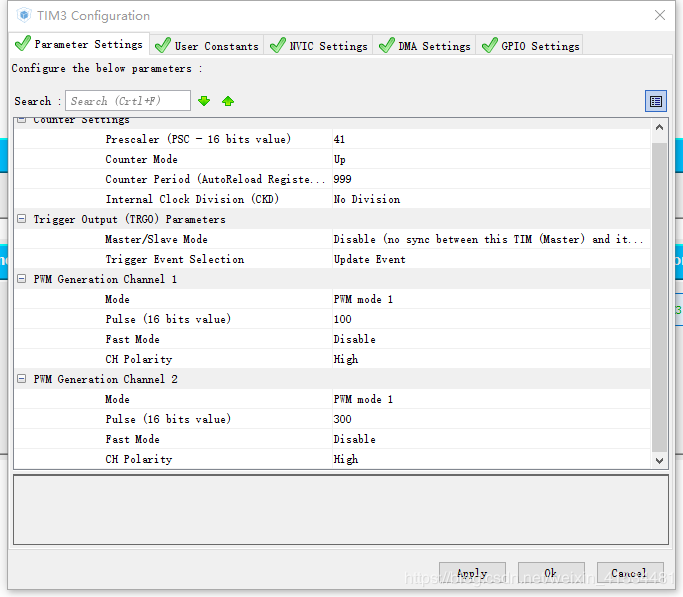The width and height of the screenshot is (683, 597).
Task: Open the Parameter Settings tab
Action: point(79,44)
